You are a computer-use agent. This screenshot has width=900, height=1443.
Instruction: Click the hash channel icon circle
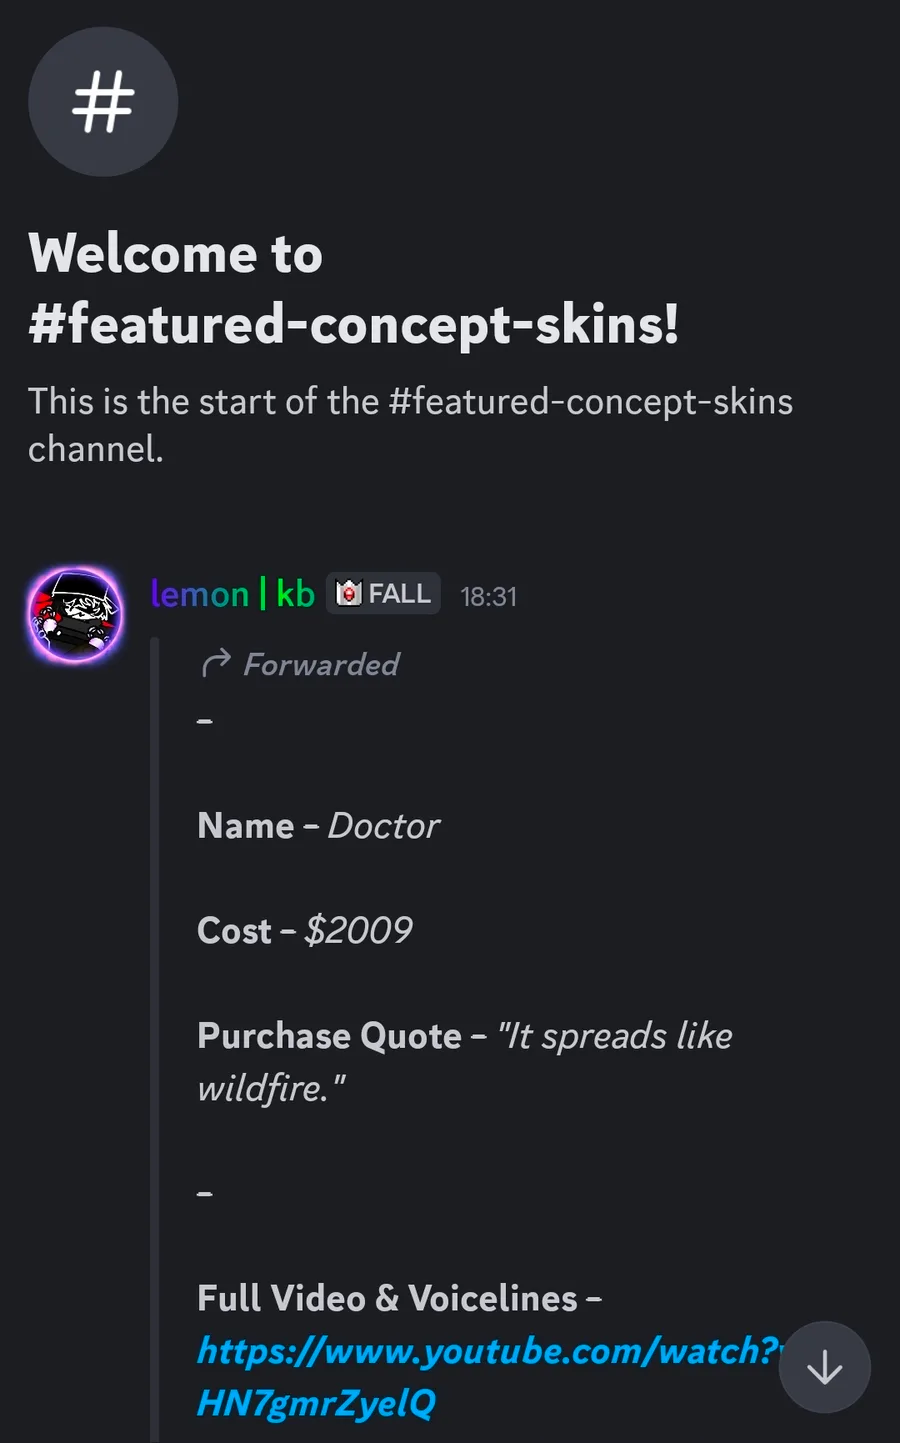click(103, 102)
